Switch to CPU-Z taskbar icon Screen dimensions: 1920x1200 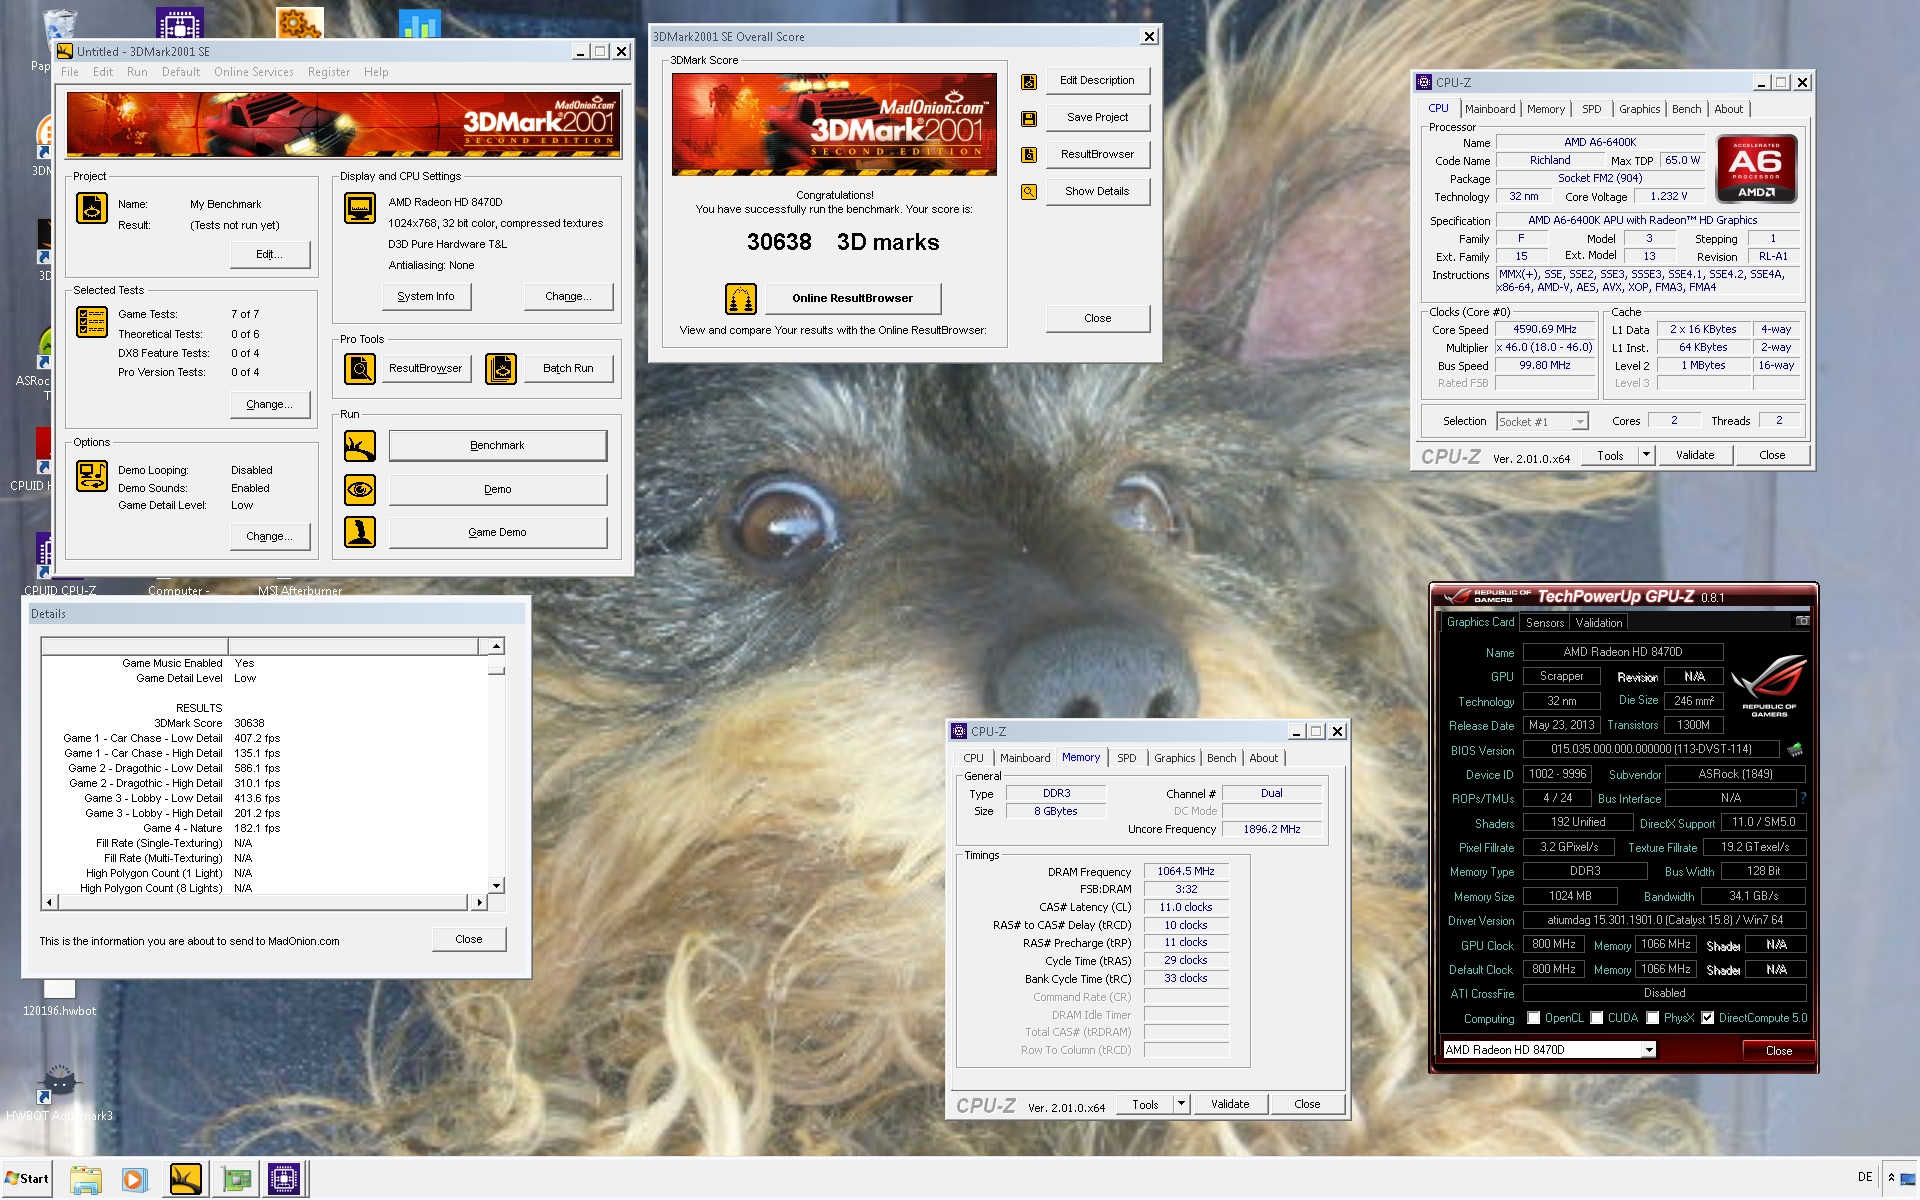[284, 1180]
